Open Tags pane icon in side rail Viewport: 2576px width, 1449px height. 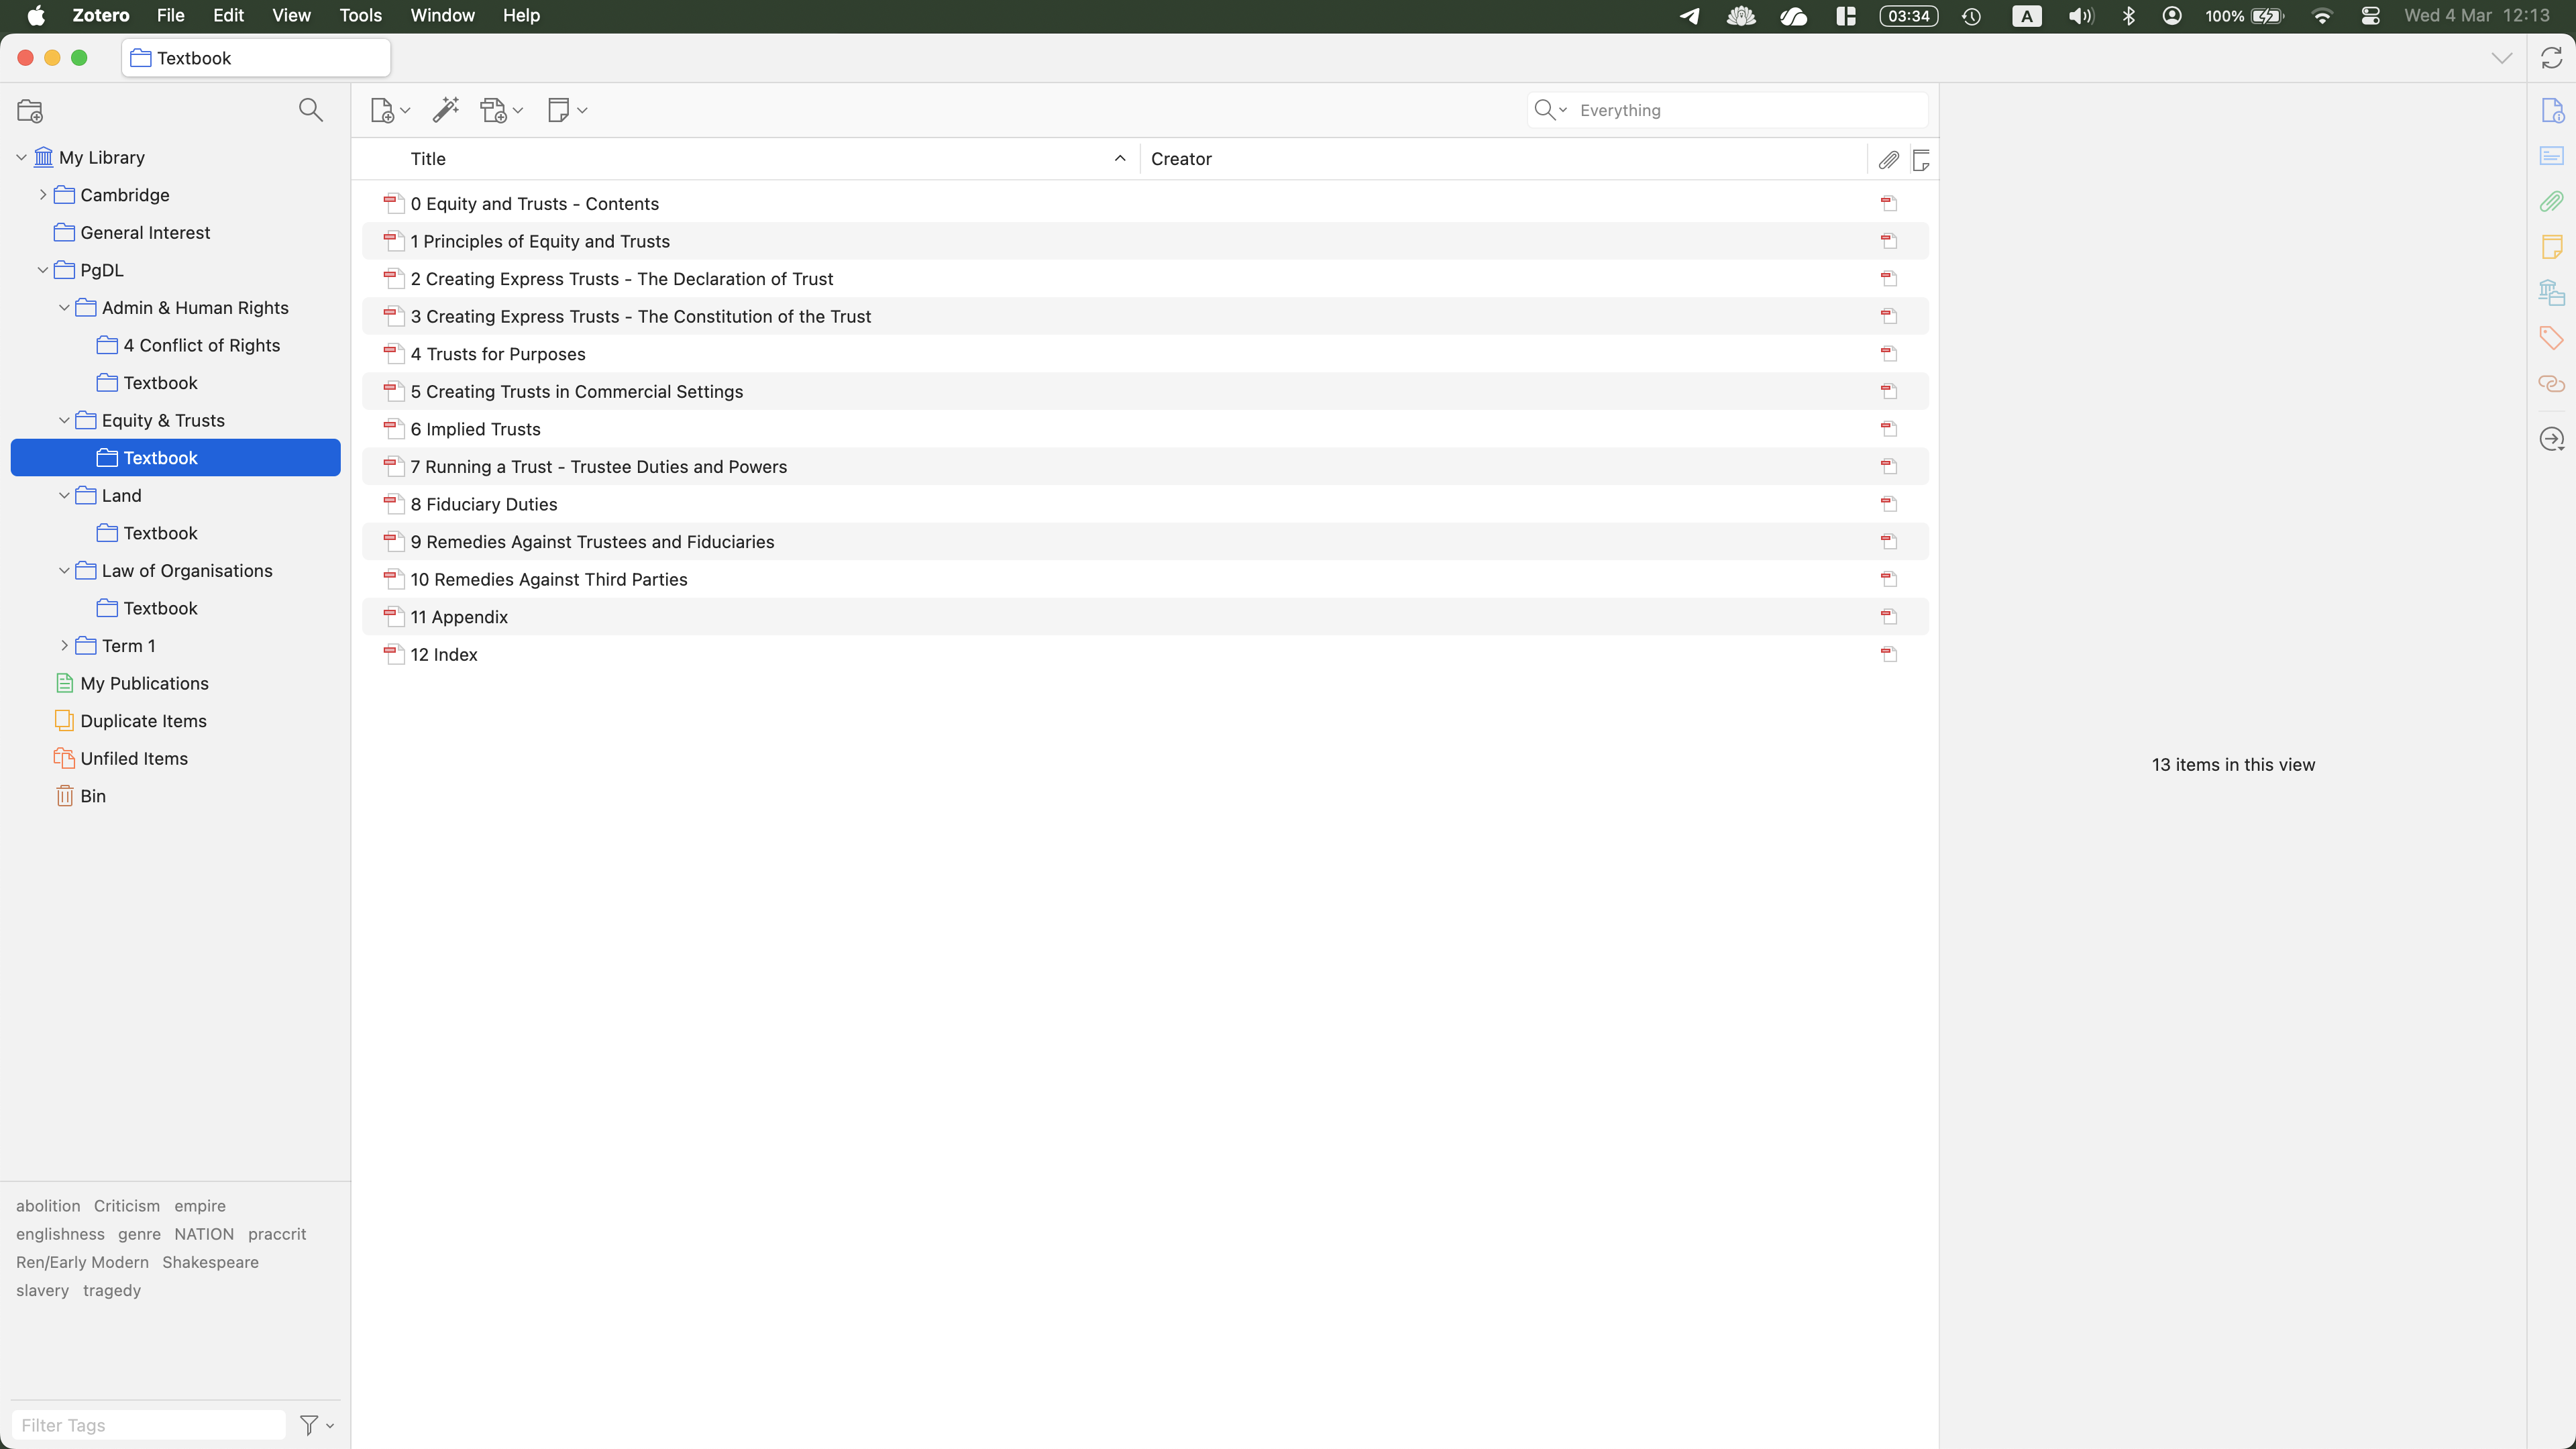[2551, 338]
